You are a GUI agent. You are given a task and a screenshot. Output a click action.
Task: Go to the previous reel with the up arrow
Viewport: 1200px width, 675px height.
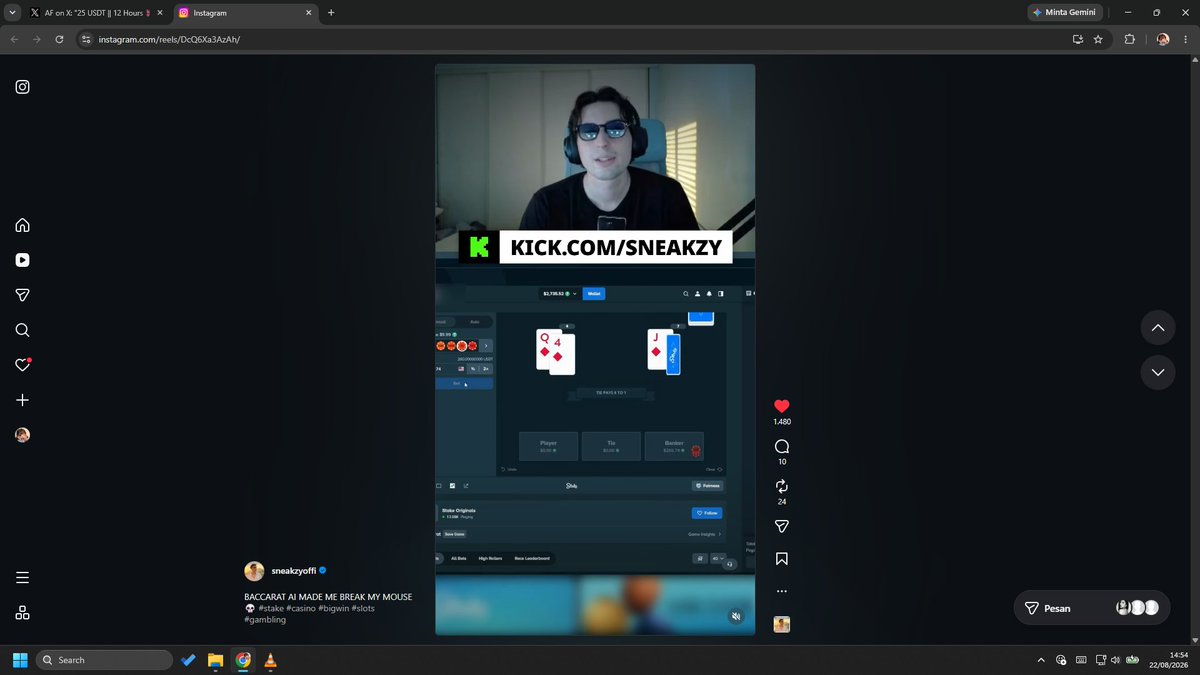coord(1157,328)
